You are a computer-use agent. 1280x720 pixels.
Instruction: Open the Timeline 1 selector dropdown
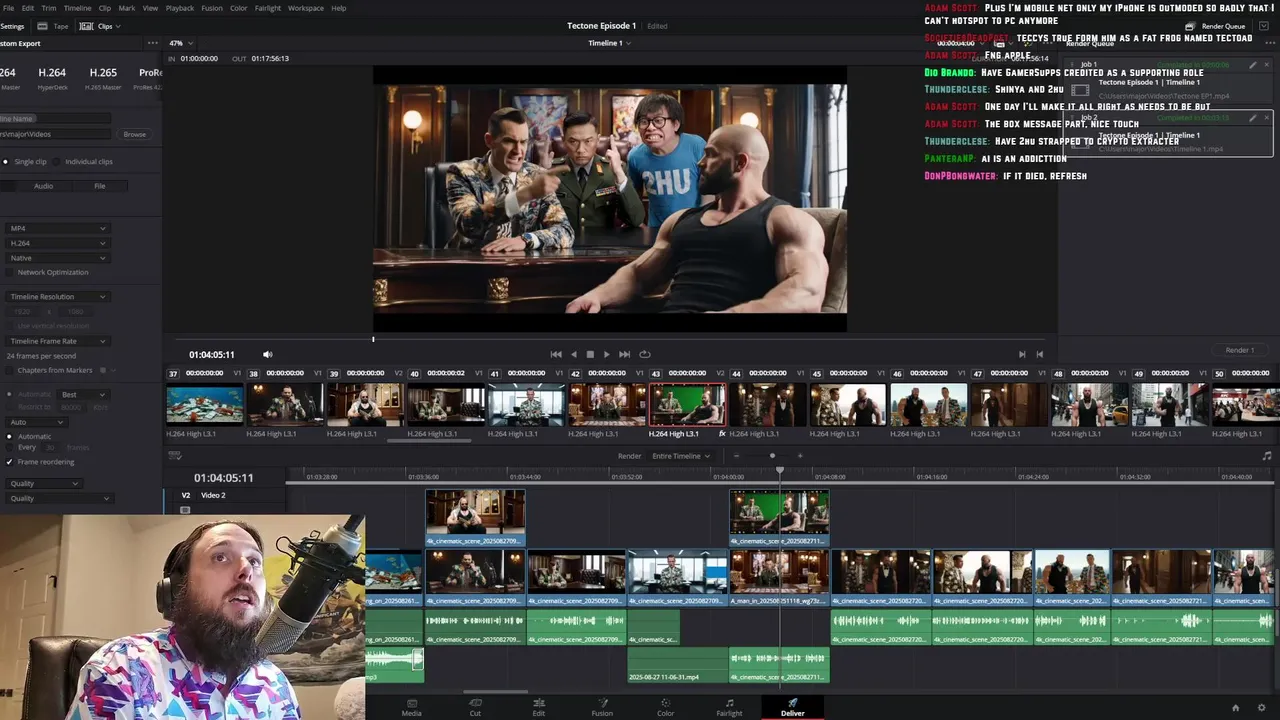tap(608, 43)
